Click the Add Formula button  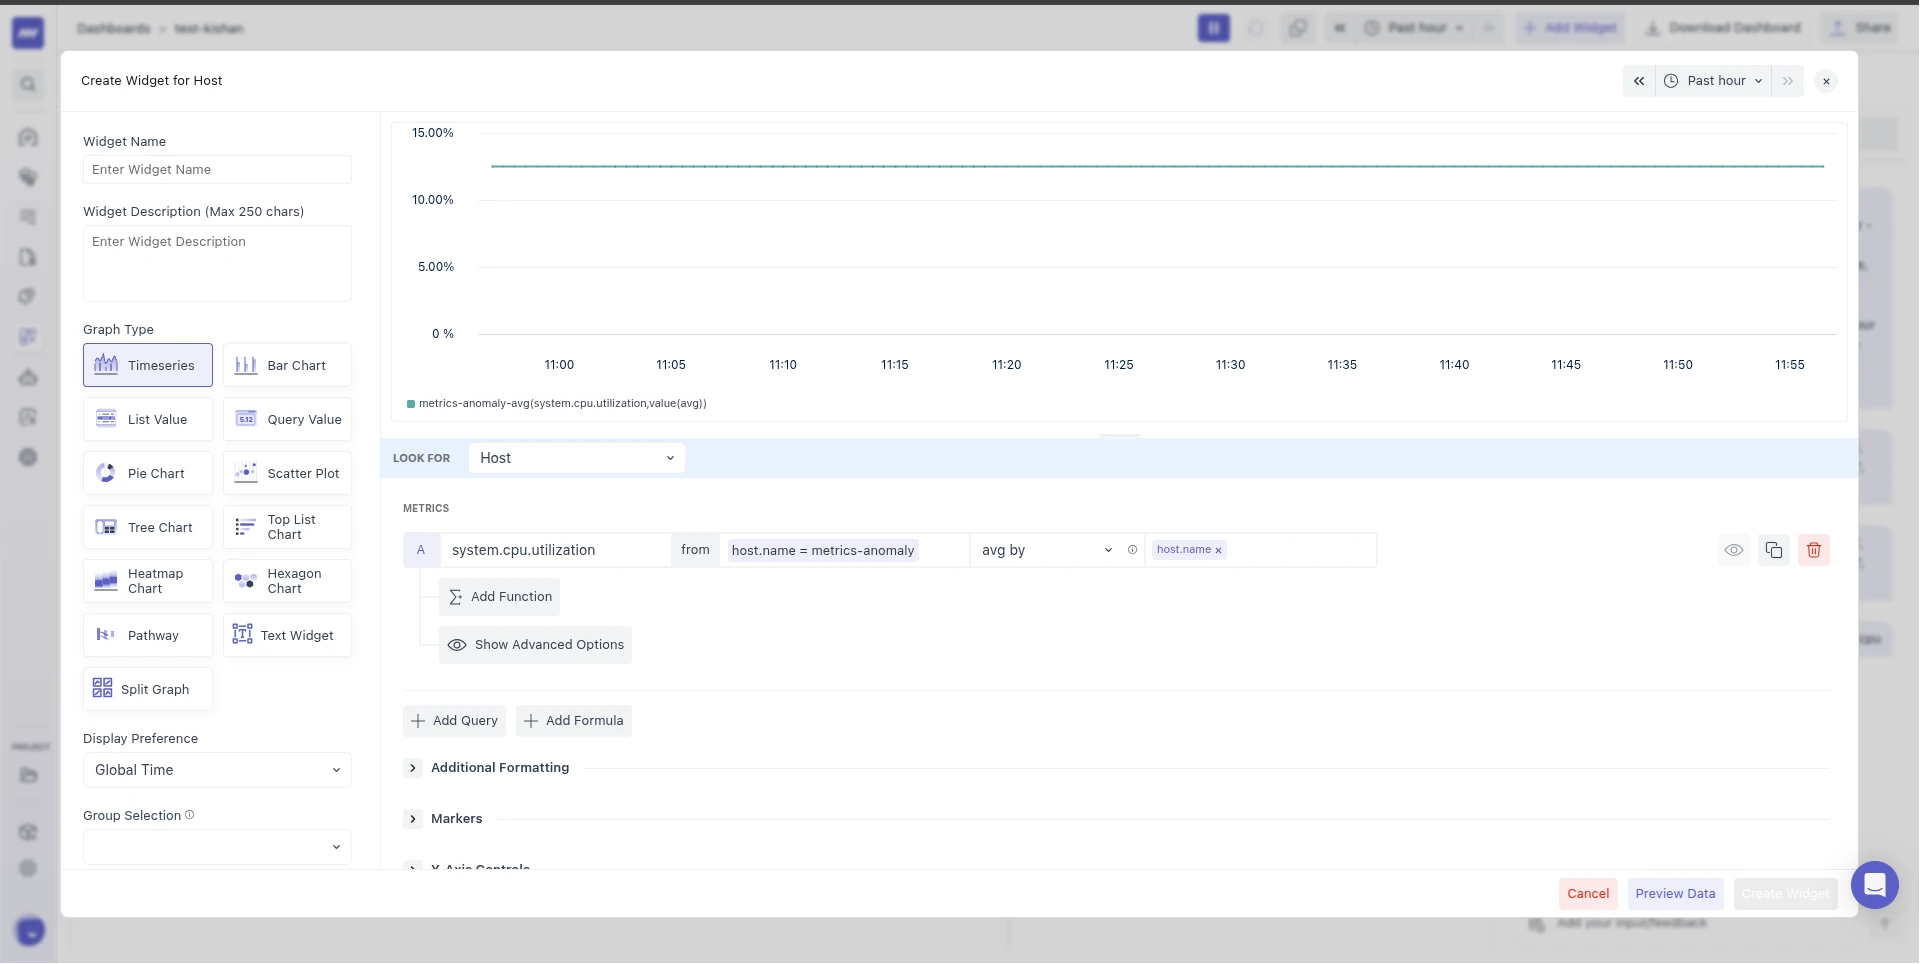tap(574, 721)
